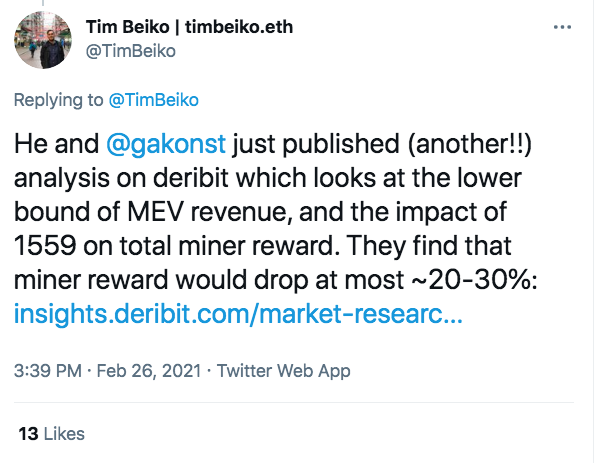Click the Feb 26, 2021 date text
Image resolution: width=595 pixels, height=463 pixels.
point(149,370)
